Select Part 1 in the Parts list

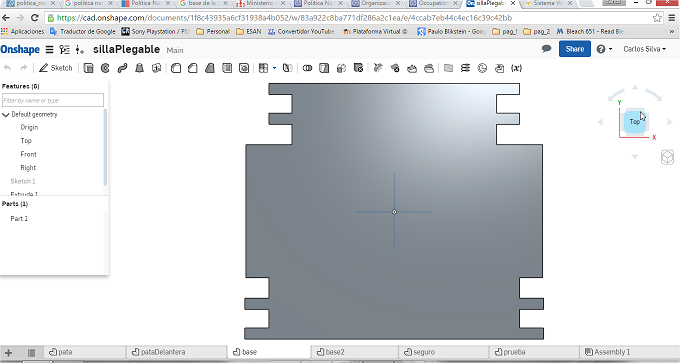coord(19,219)
